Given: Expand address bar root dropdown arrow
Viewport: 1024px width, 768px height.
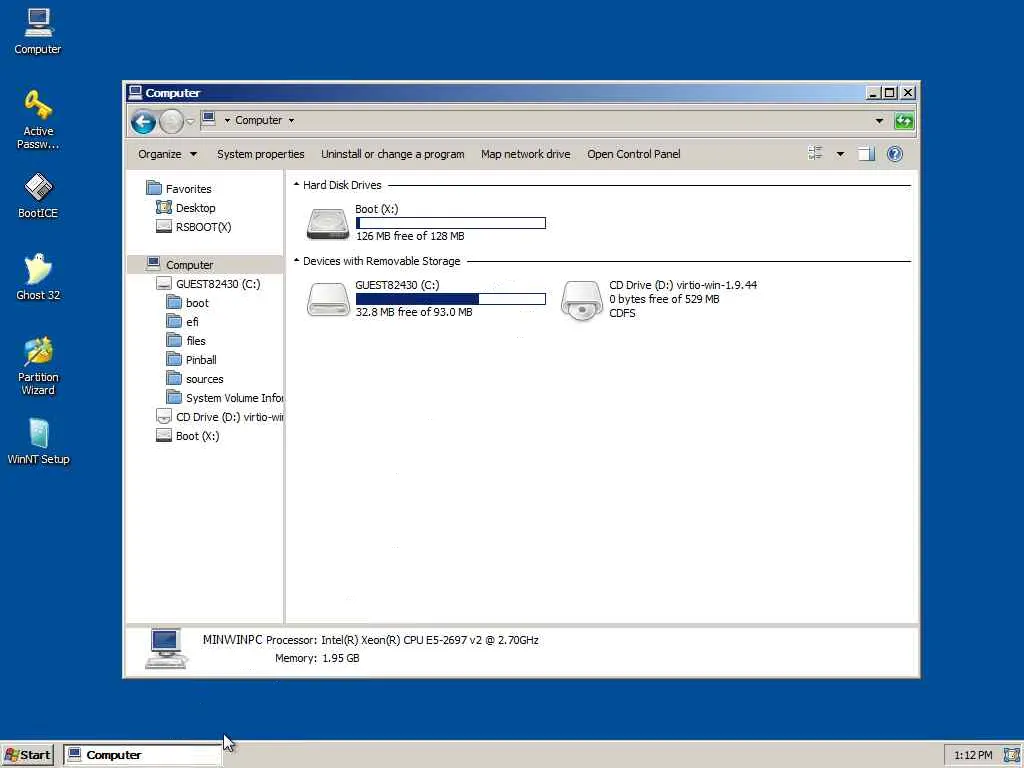Looking at the screenshot, I should [x=227, y=120].
